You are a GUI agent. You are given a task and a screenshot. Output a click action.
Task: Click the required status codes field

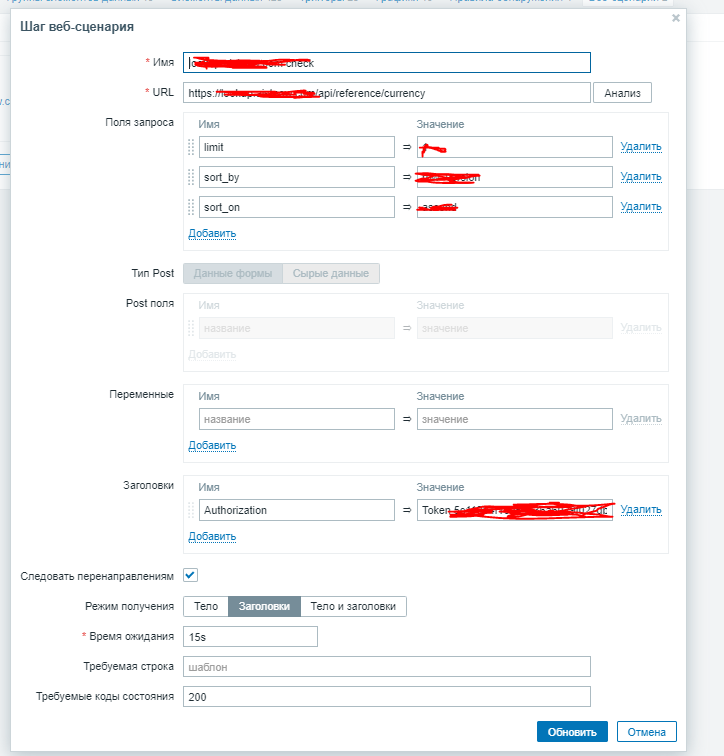click(387, 696)
